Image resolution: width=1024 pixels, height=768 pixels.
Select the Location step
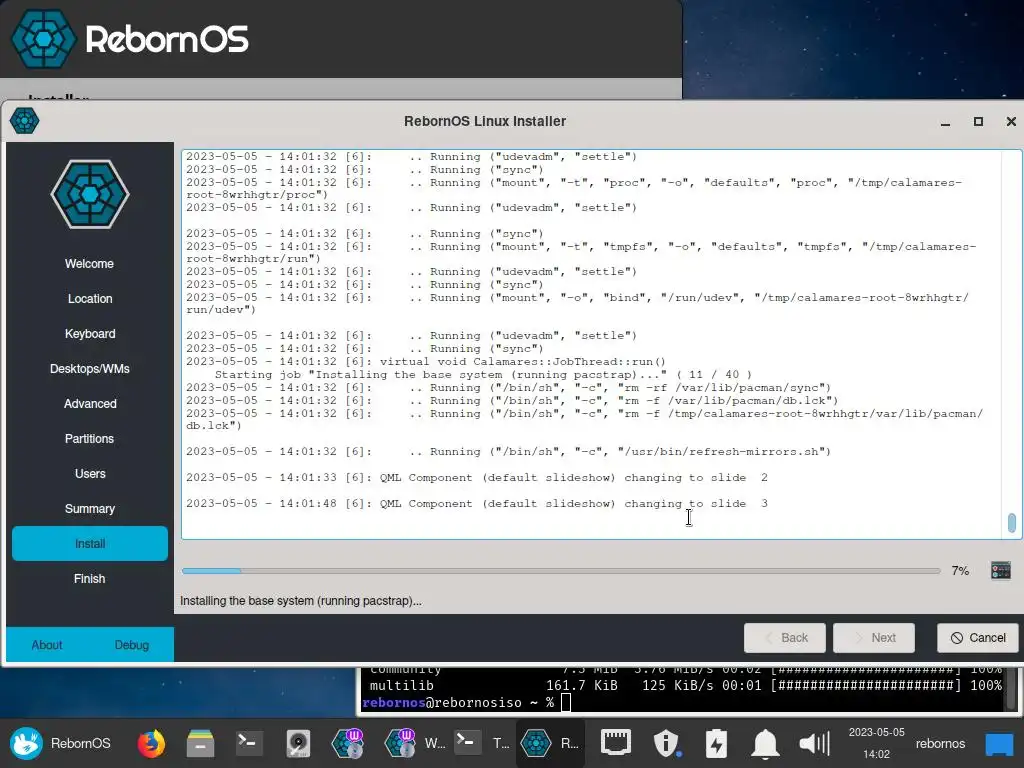89,298
